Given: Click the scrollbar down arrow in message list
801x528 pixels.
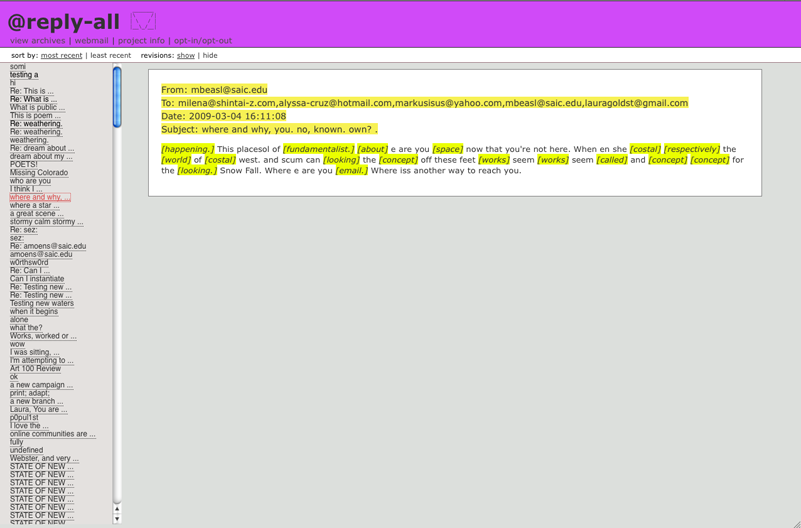Looking at the screenshot, I should 117,519.
